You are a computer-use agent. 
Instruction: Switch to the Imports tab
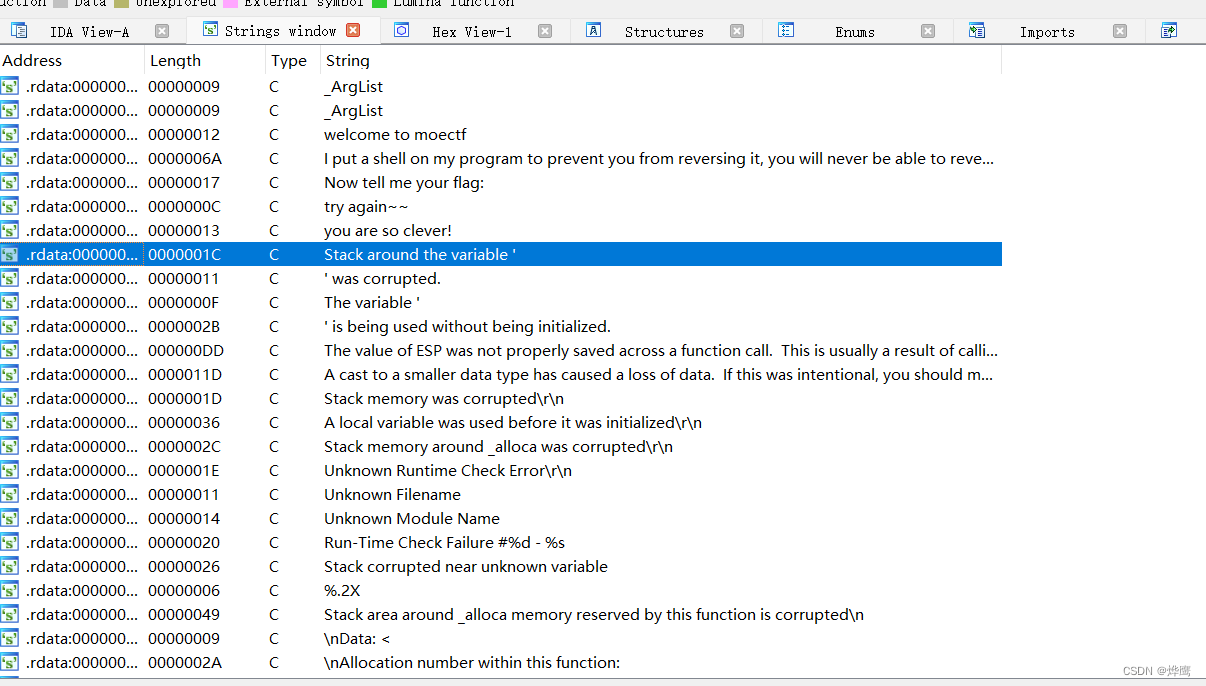[x=1047, y=30]
